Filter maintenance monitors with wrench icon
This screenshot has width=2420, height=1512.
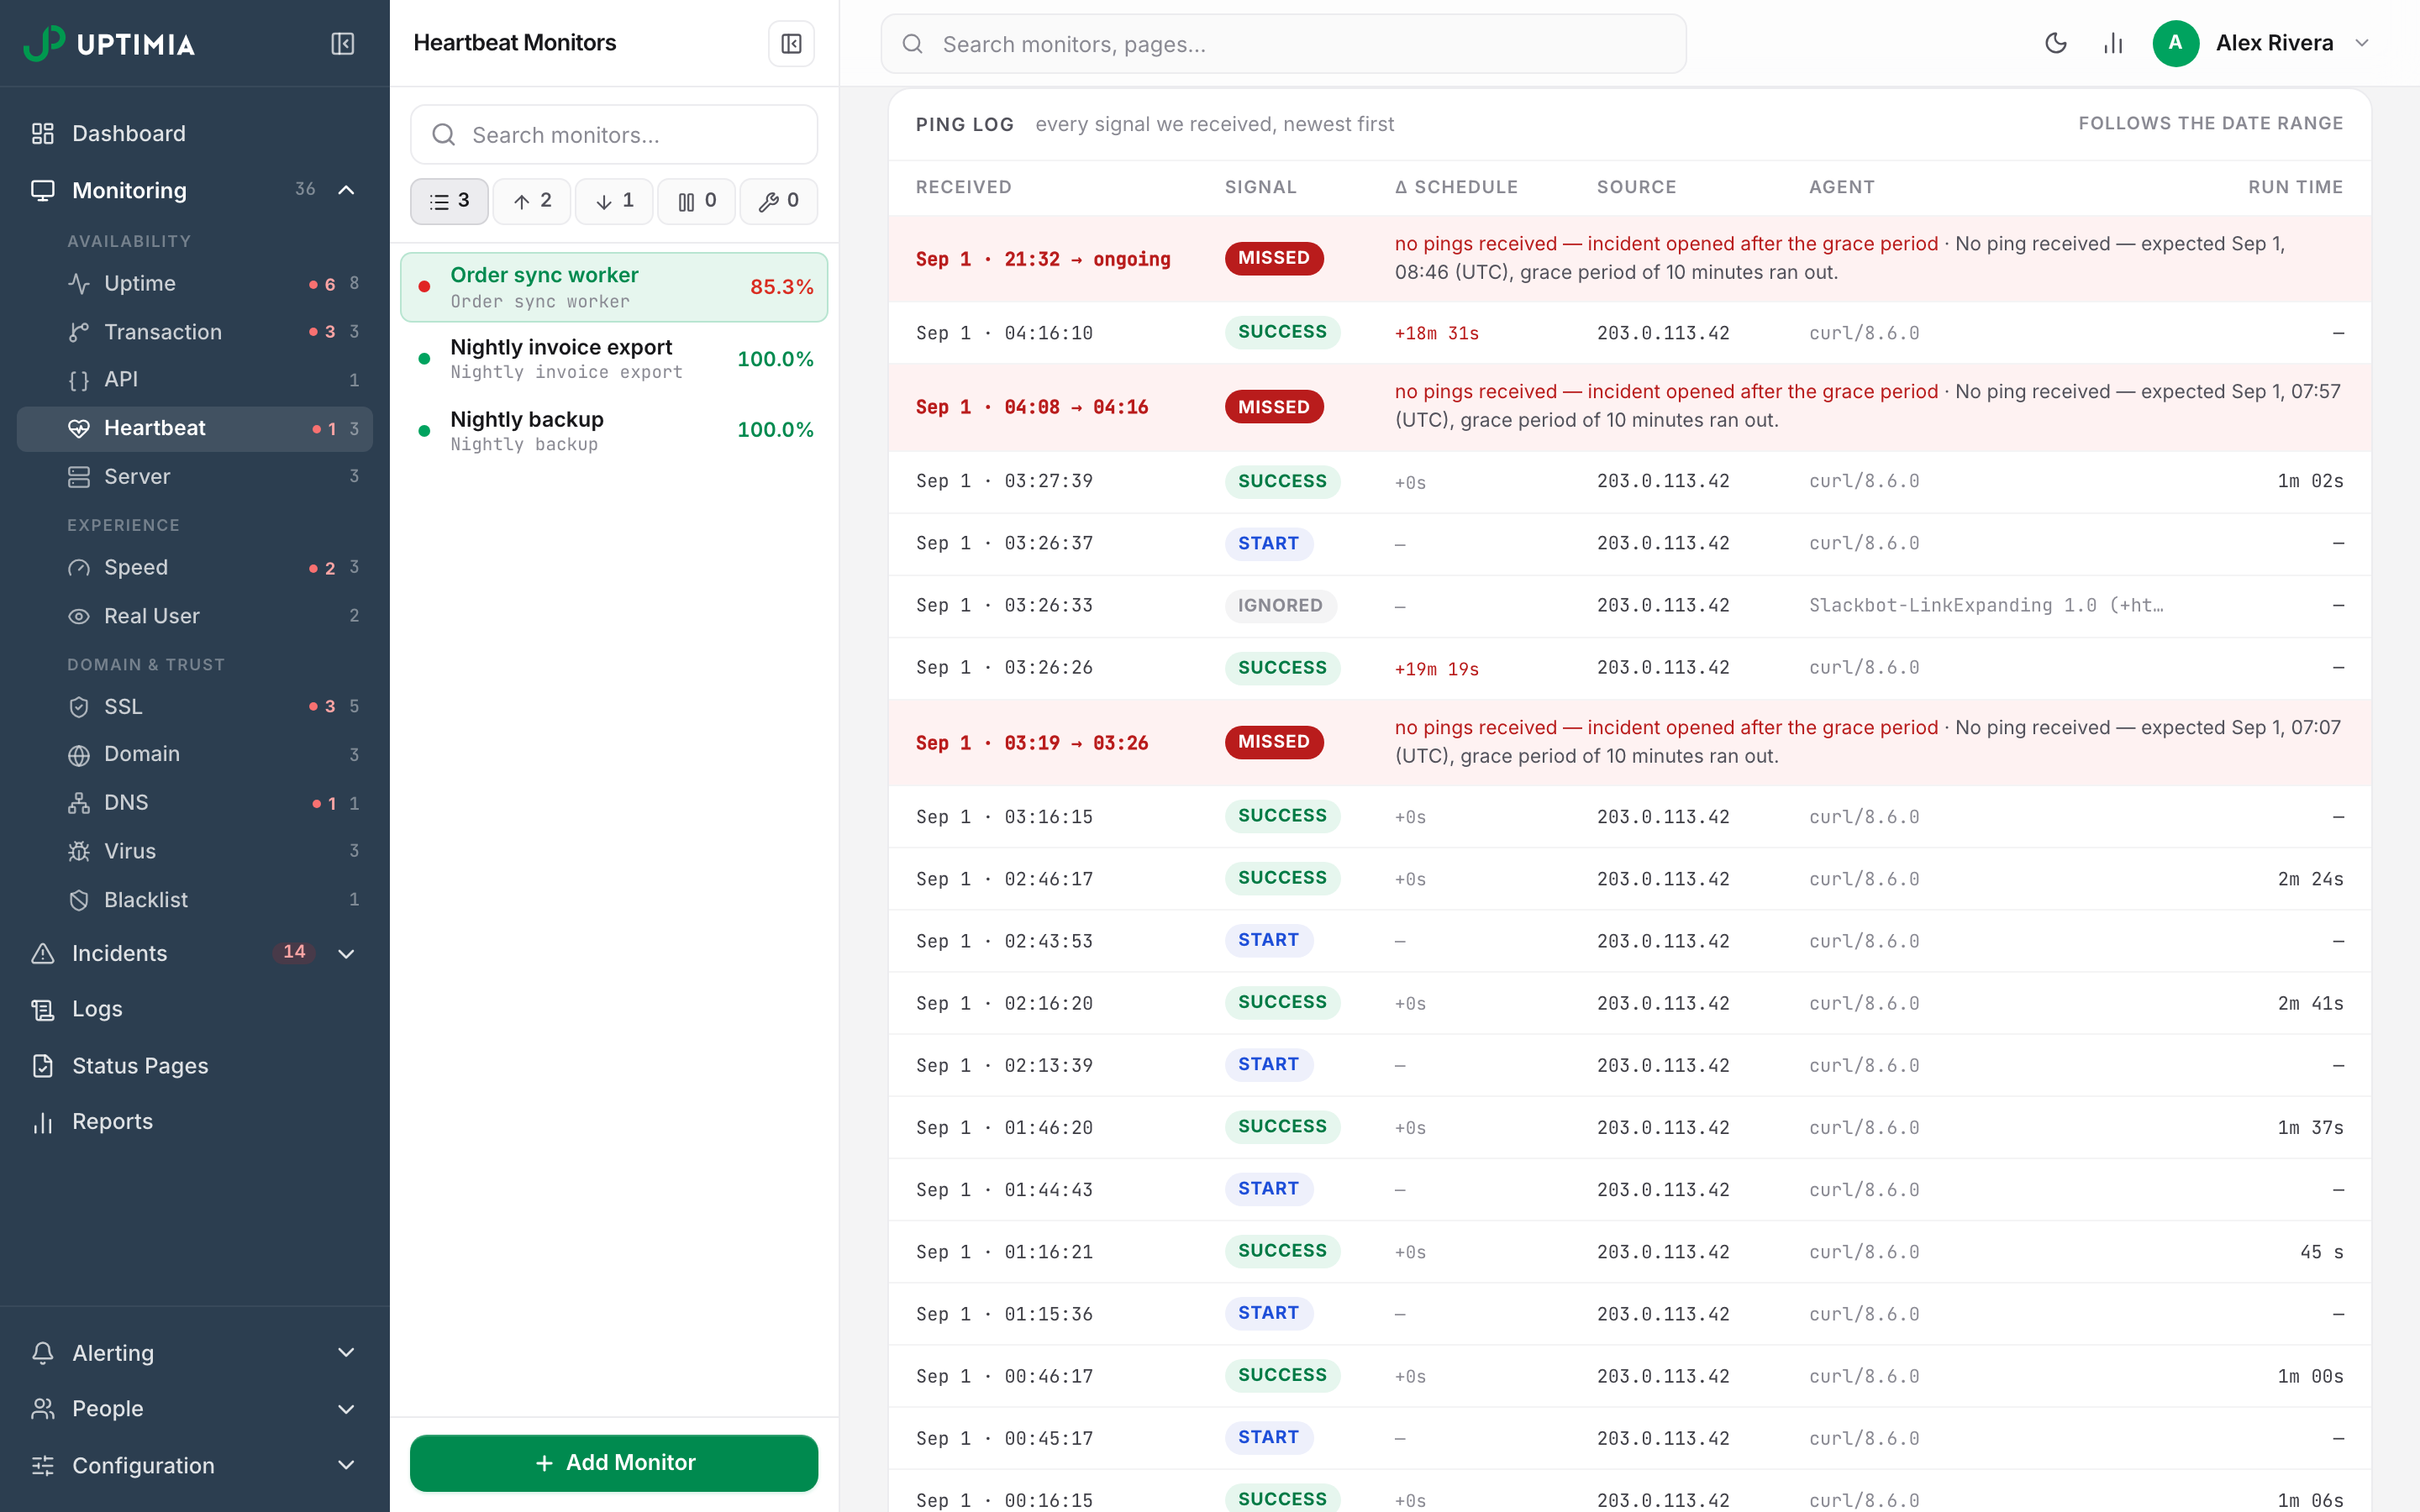[x=779, y=201]
